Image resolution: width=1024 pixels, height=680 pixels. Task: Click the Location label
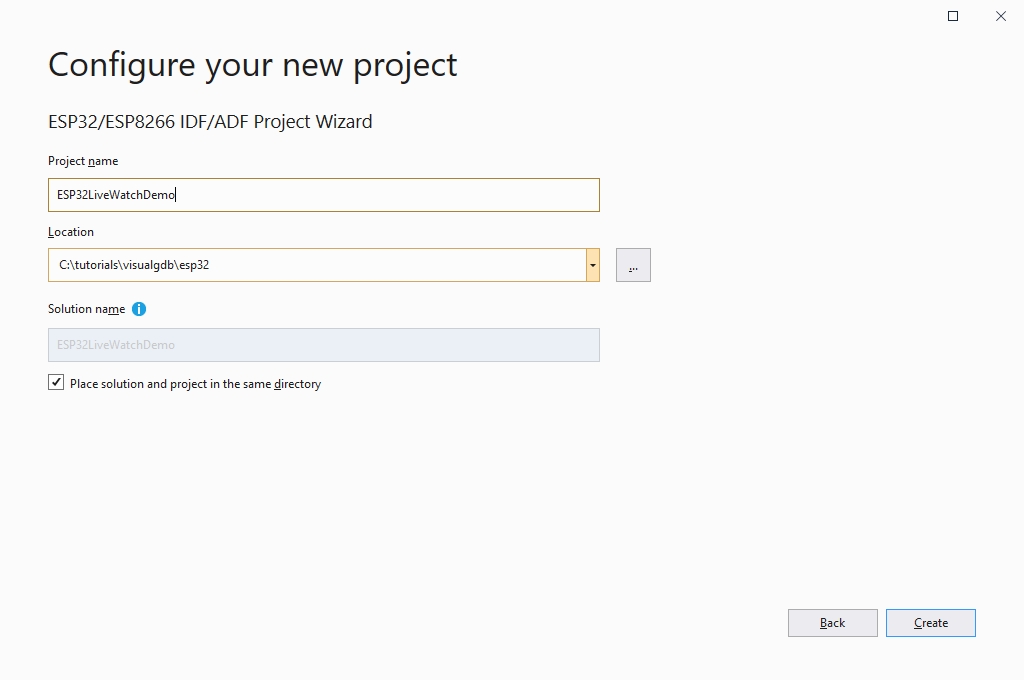click(x=71, y=232)
